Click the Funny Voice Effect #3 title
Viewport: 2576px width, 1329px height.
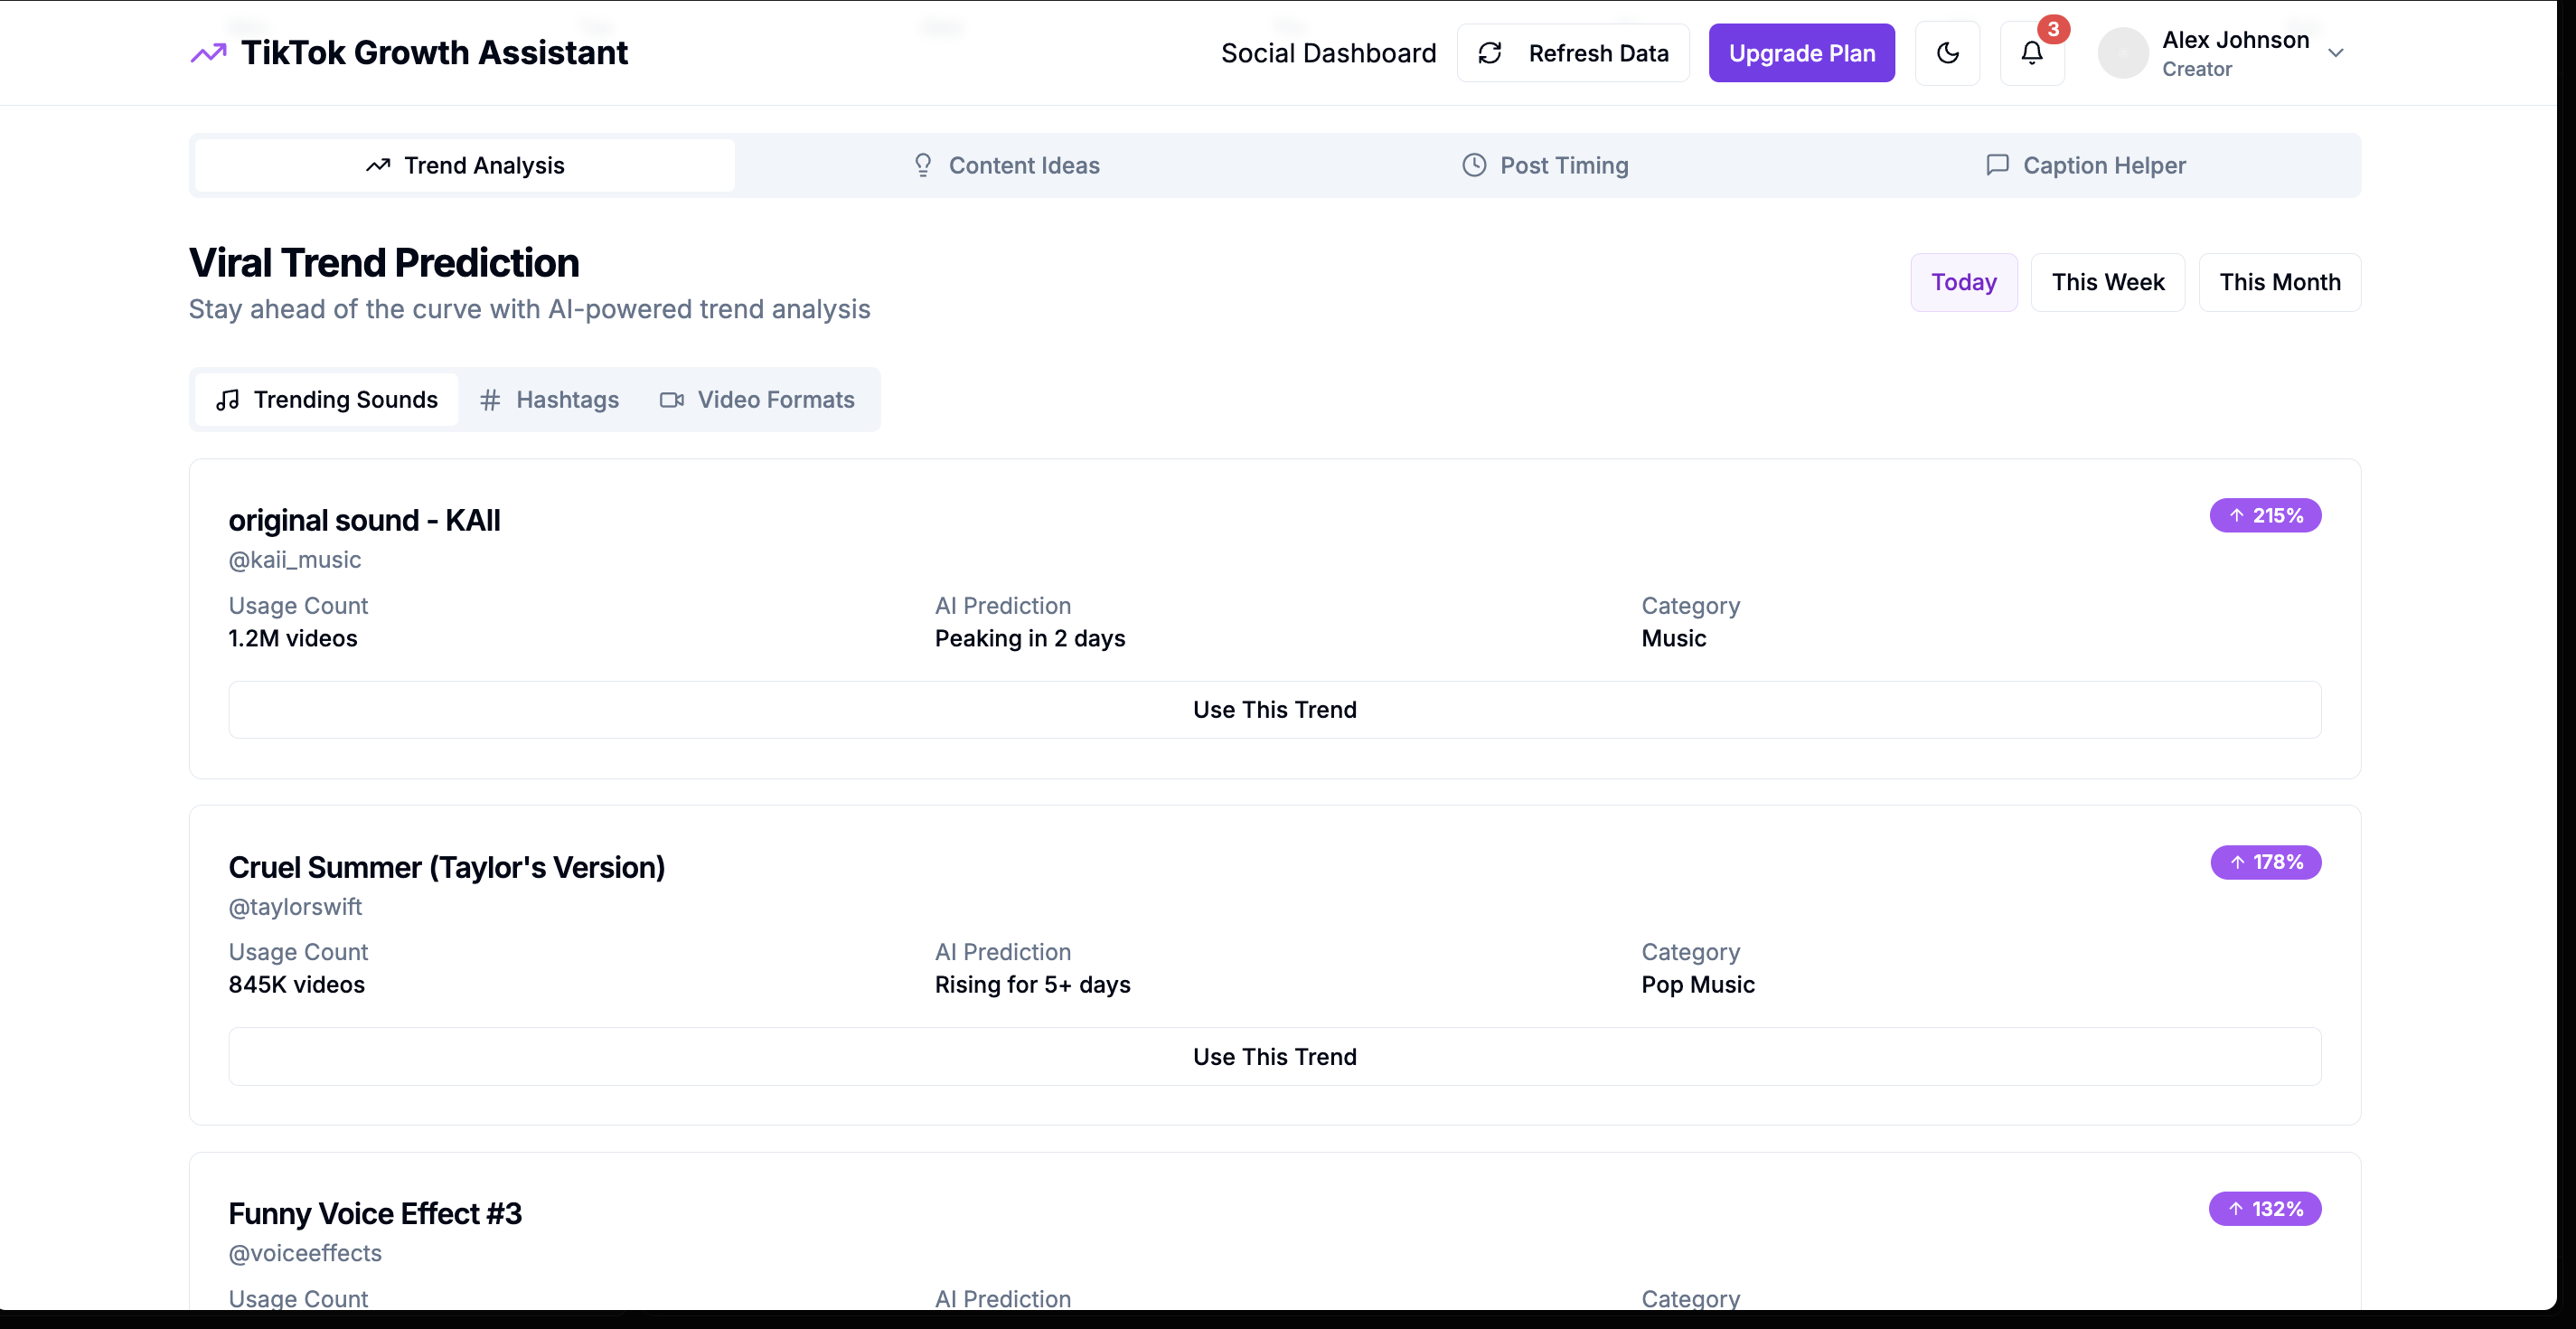click(x=375, y=1214)
